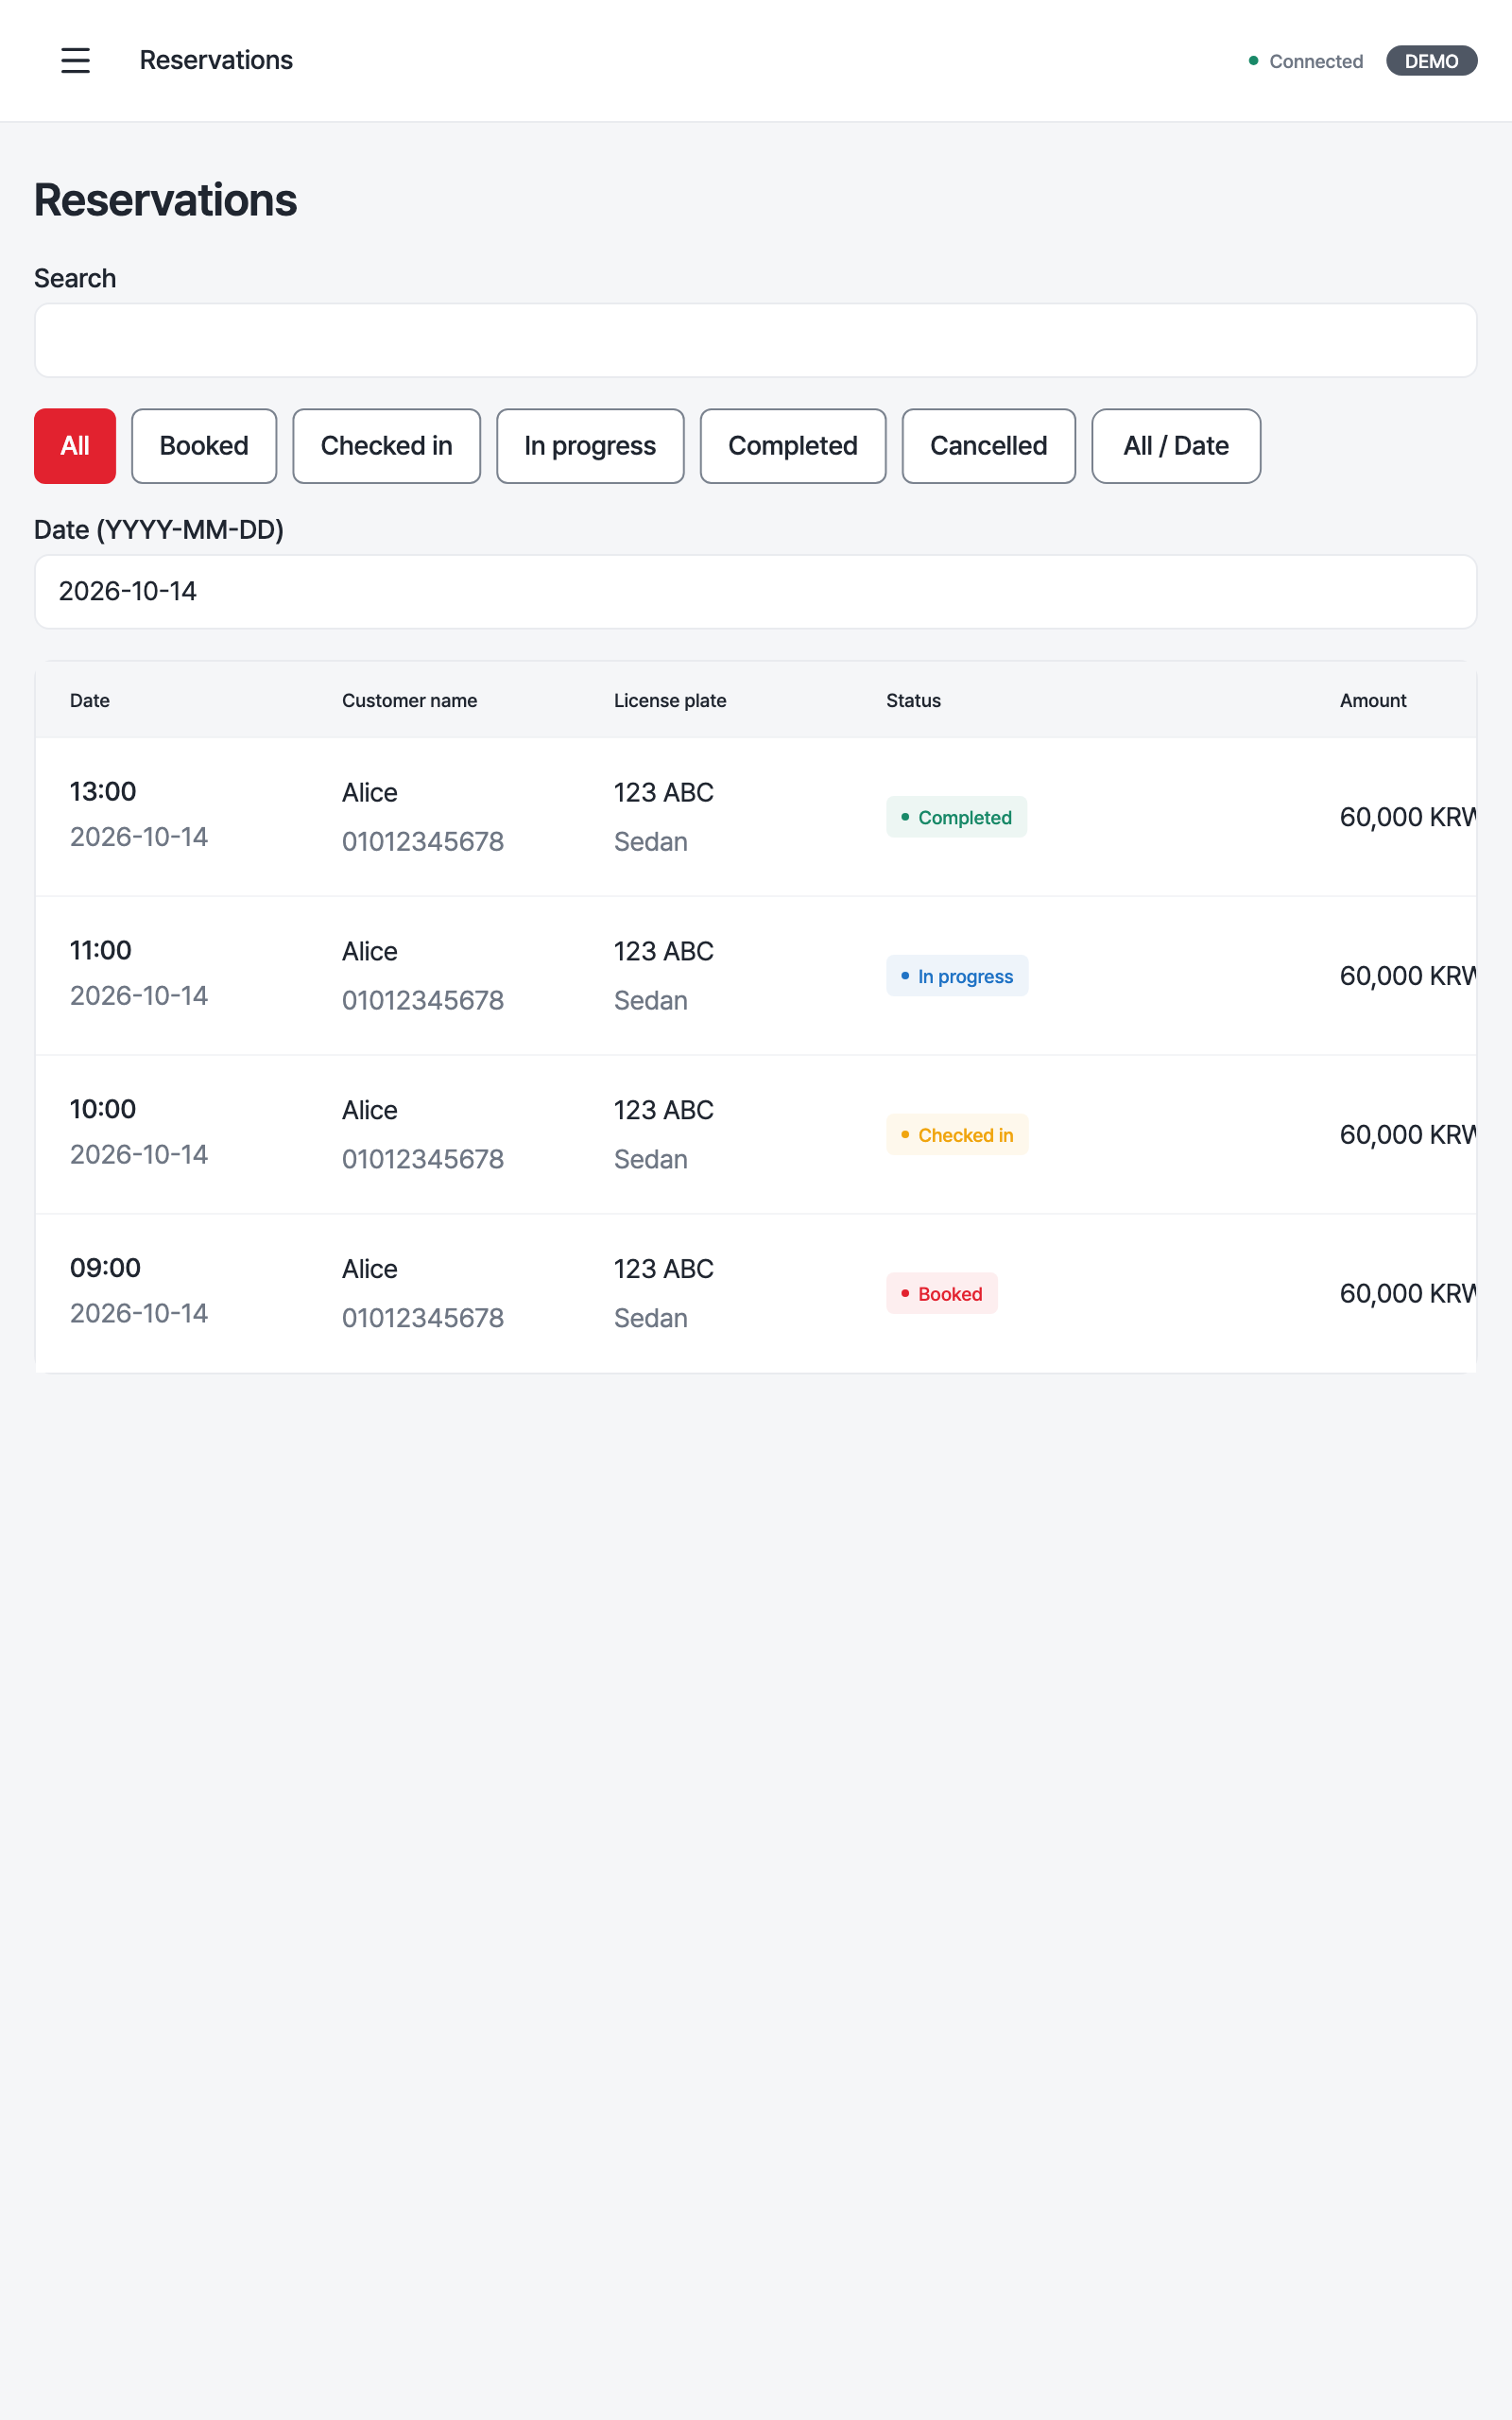
Task: Click the Completed status badge
Action: click(x=956, y=817)
